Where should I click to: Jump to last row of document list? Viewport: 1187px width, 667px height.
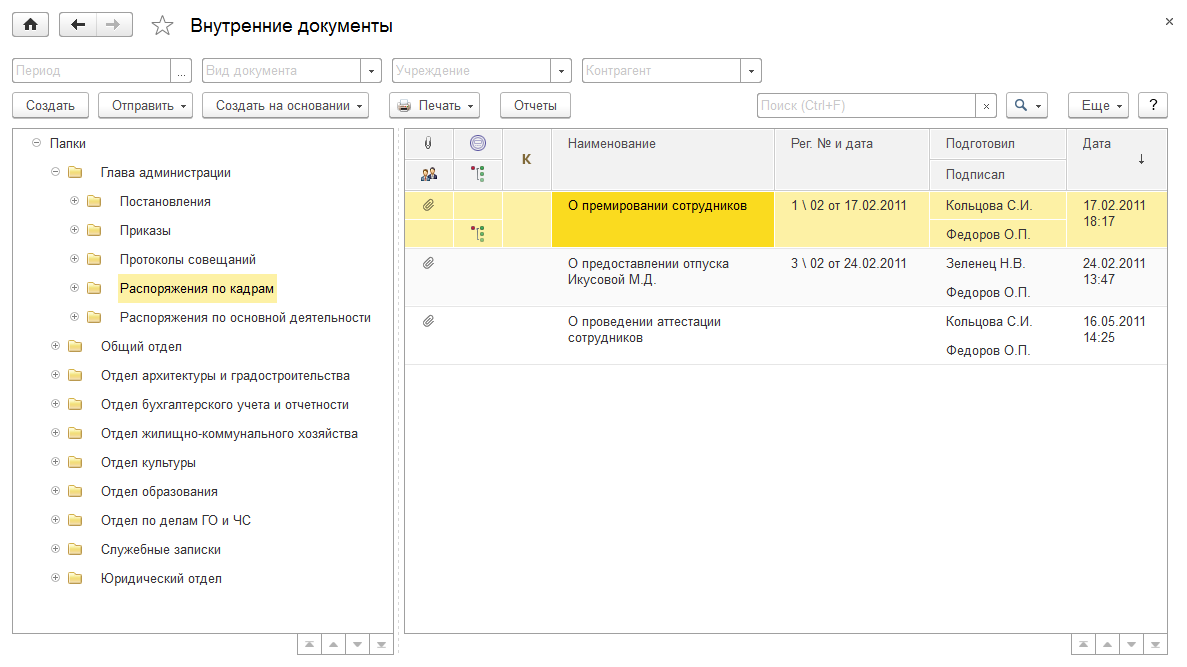point(1155,644)
